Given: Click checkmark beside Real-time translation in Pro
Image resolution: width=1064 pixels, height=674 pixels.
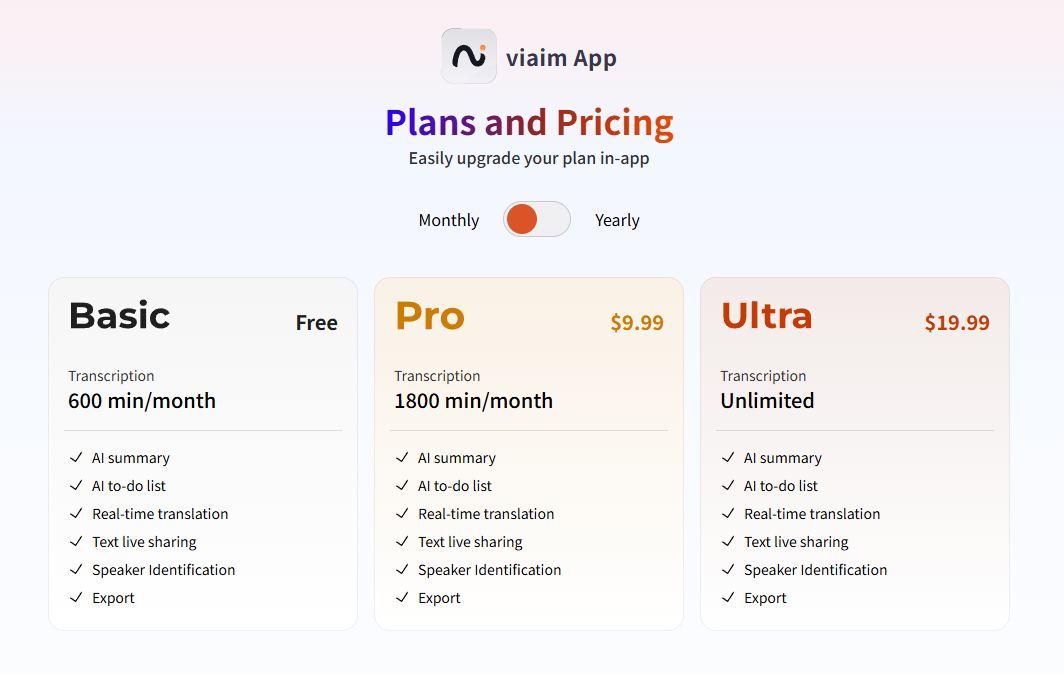Looking at the screenshot, I should pyautogui.click(x=402, y=513).
